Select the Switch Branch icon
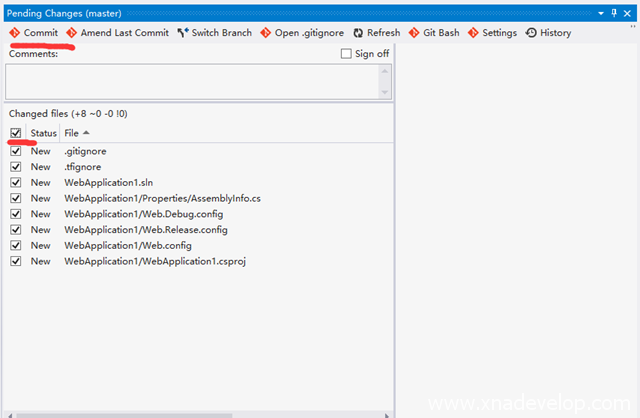The image size is (640, 418). 183,33
